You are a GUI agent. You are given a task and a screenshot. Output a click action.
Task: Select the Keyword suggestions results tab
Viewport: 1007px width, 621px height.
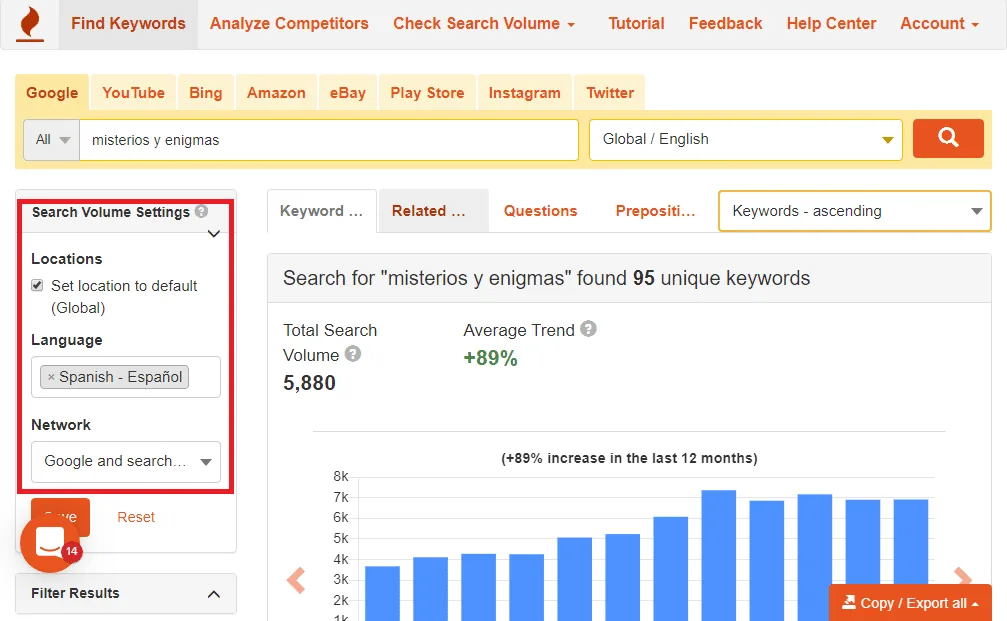[322, 211]
